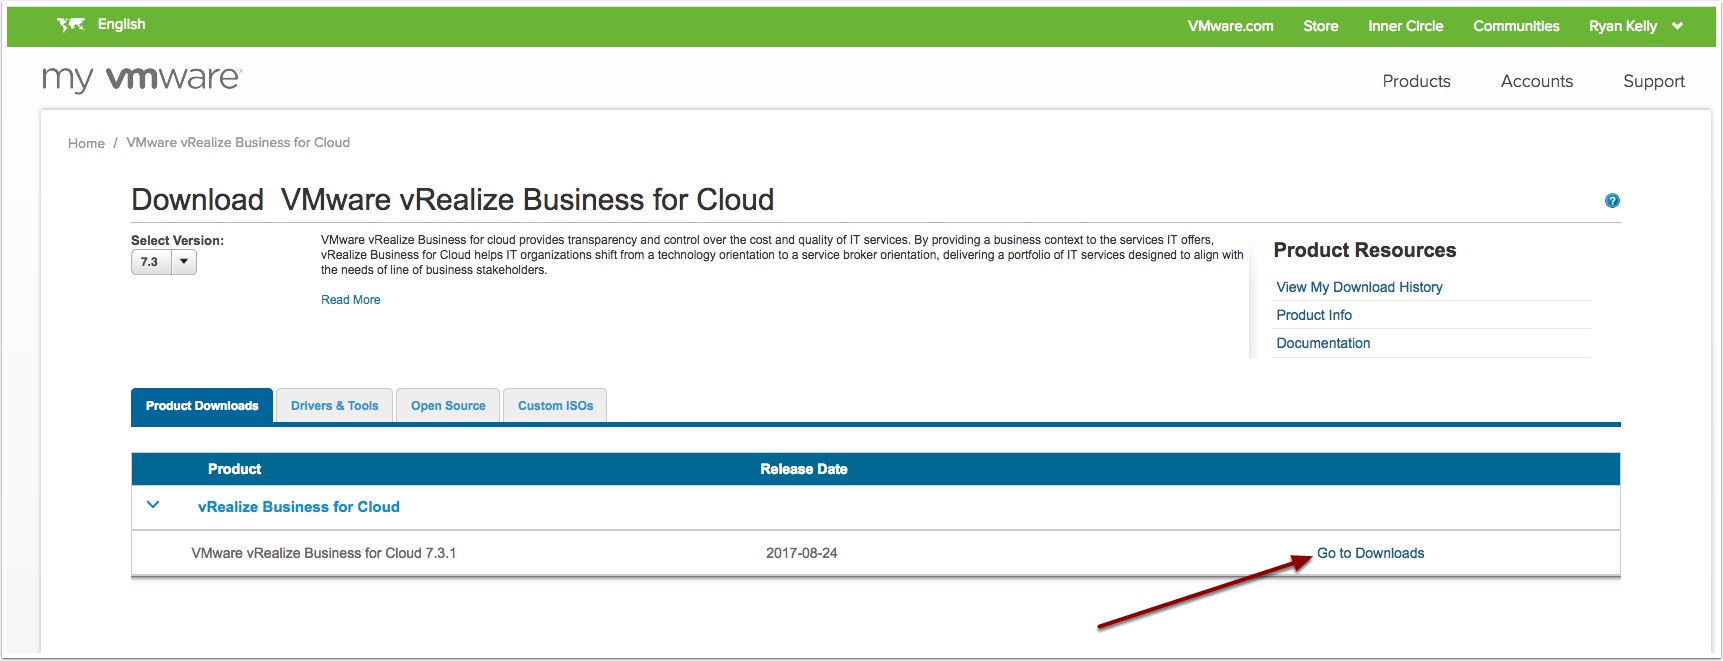This screenshot has width=1723, height=661.
Task: Open View My Download History
Action: [1359, 287]
